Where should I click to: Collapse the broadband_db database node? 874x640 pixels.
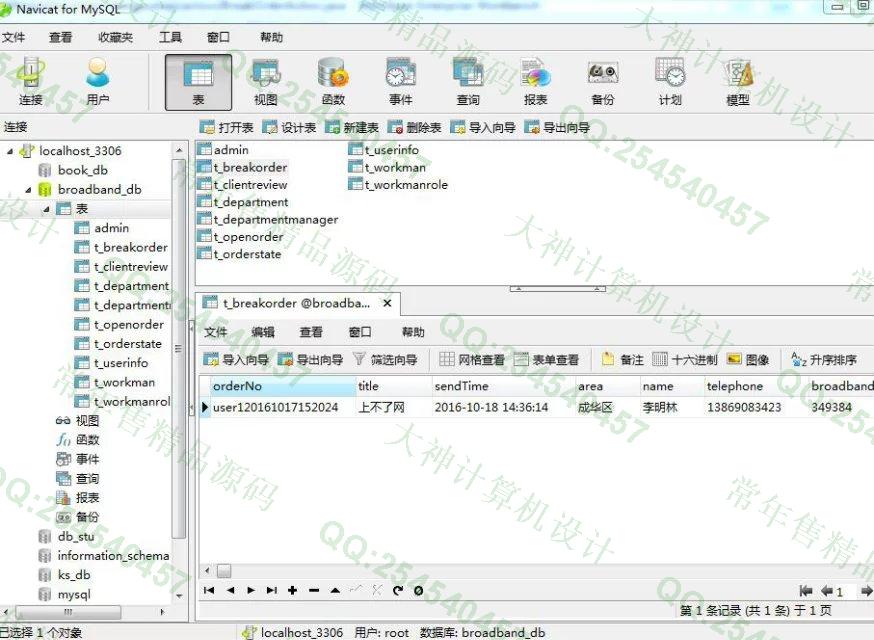[28, 190]
